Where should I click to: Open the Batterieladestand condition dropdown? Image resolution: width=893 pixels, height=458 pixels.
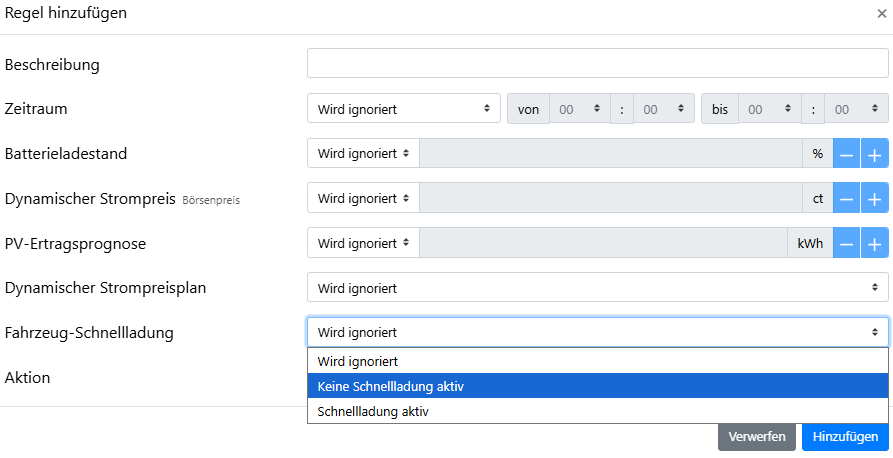363,154
